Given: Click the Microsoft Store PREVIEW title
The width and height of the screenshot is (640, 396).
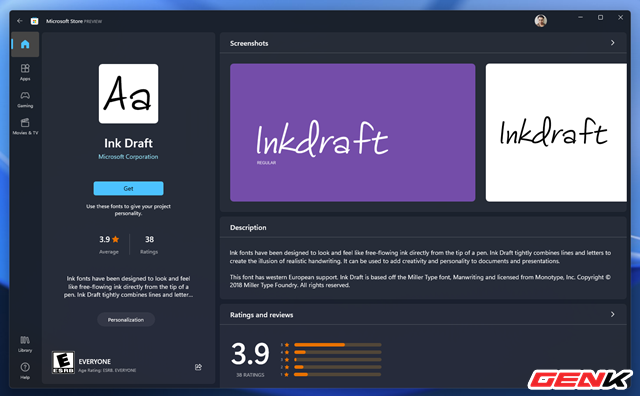Looking at the screenshot, I should (73, 21).
